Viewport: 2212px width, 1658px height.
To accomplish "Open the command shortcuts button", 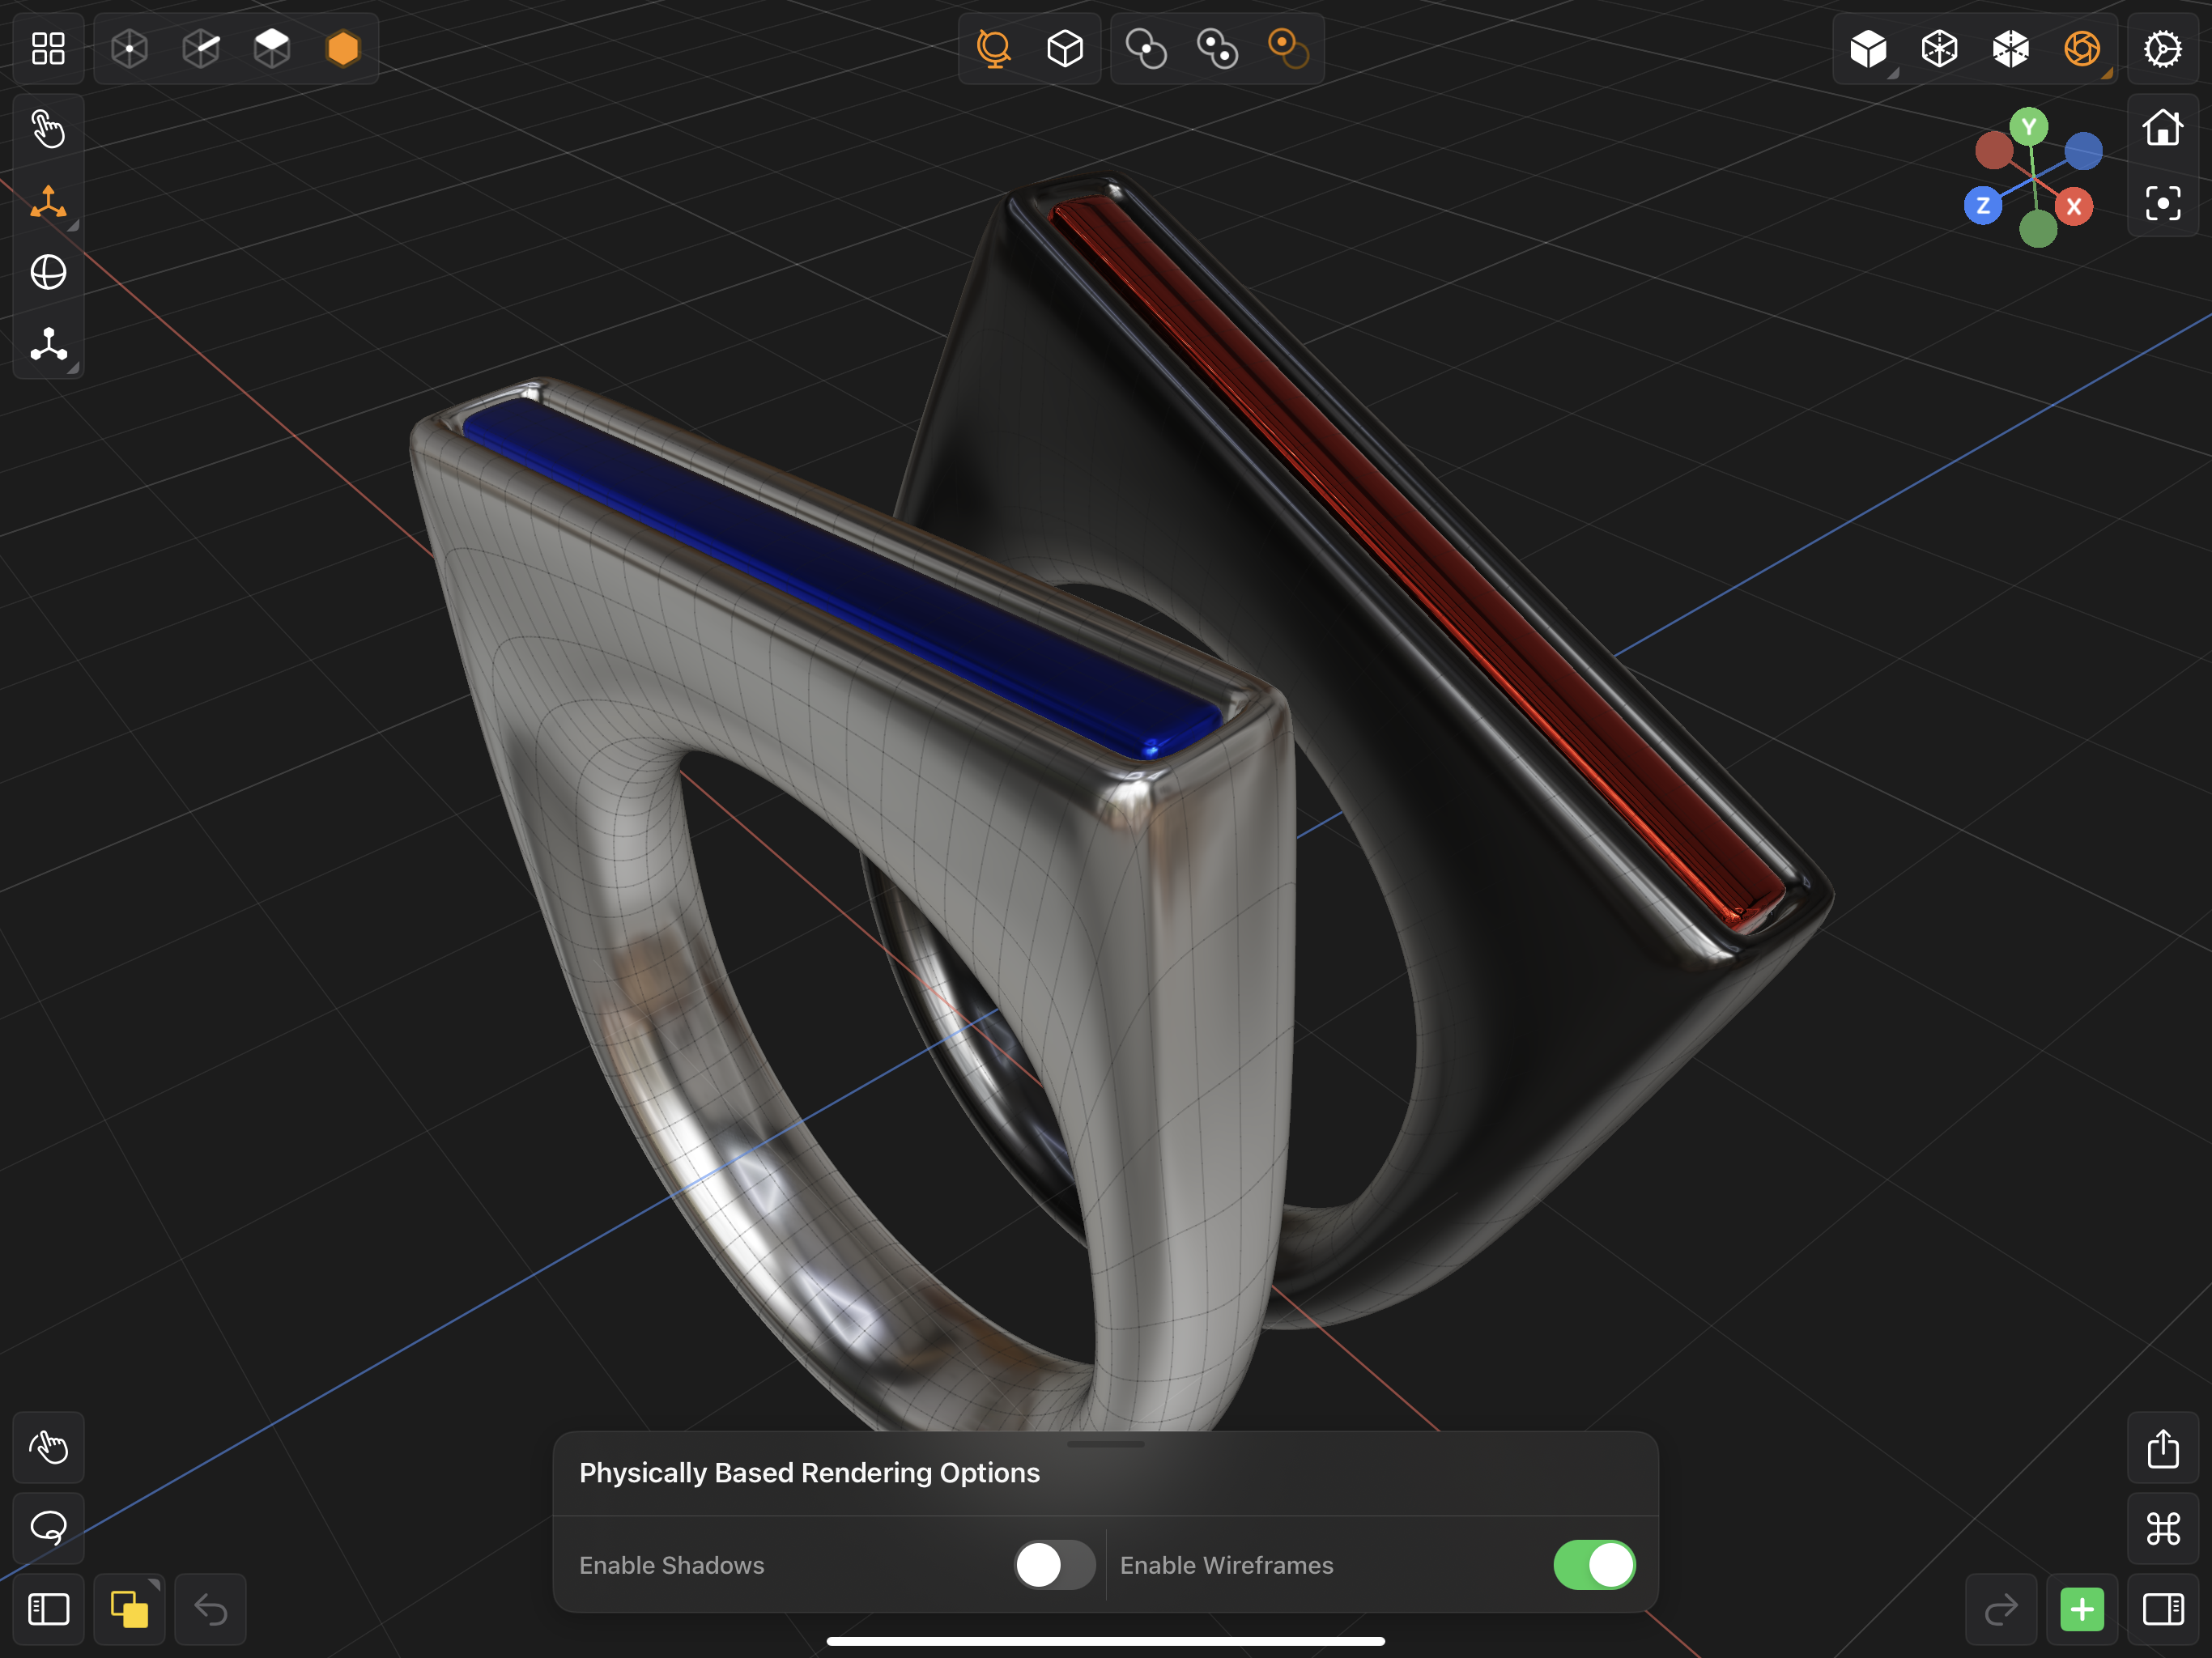I will 2163,1528.
